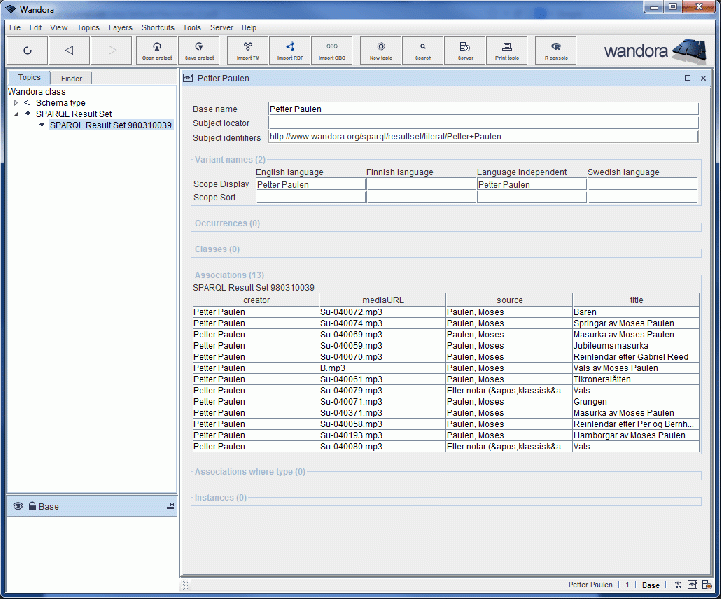Expand the Schema type tree node
The image size is (721, 599).
tap(16, 103)
